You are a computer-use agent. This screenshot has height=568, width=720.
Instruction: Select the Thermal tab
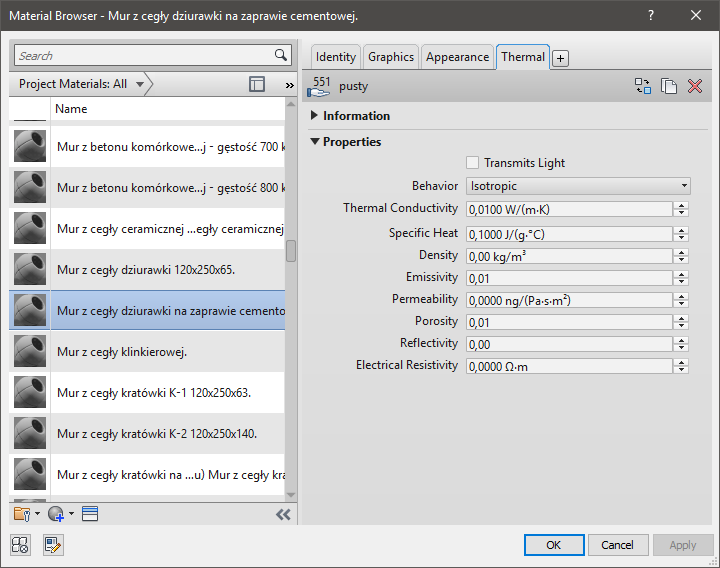(523, 57)
